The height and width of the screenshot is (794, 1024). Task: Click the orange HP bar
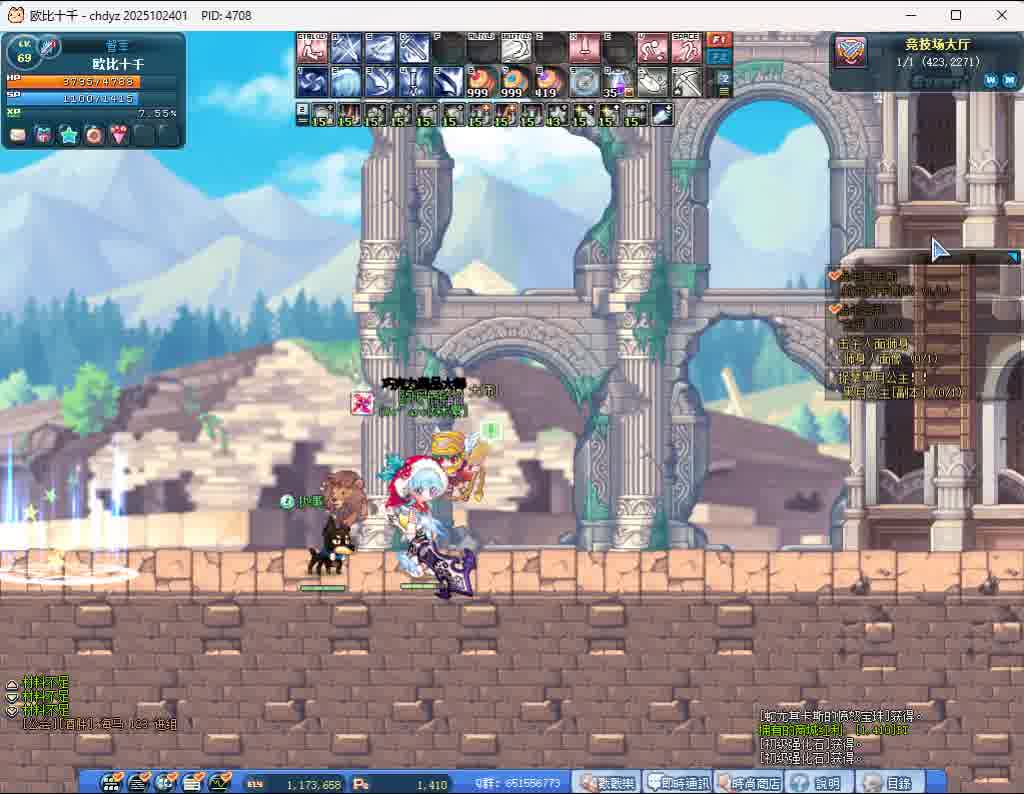point(91,81)
